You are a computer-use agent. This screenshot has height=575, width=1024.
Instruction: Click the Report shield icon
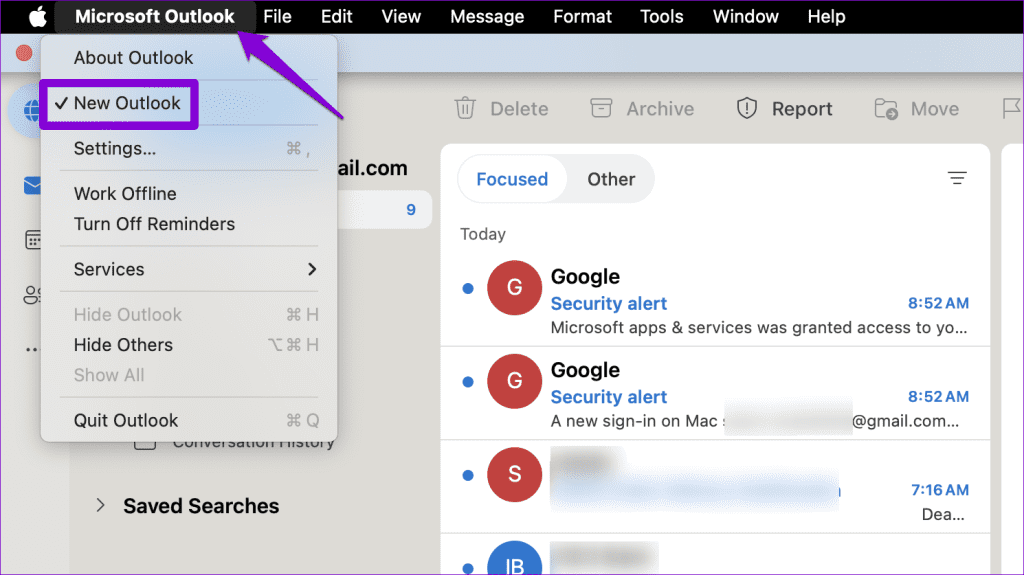coord(747,108)
